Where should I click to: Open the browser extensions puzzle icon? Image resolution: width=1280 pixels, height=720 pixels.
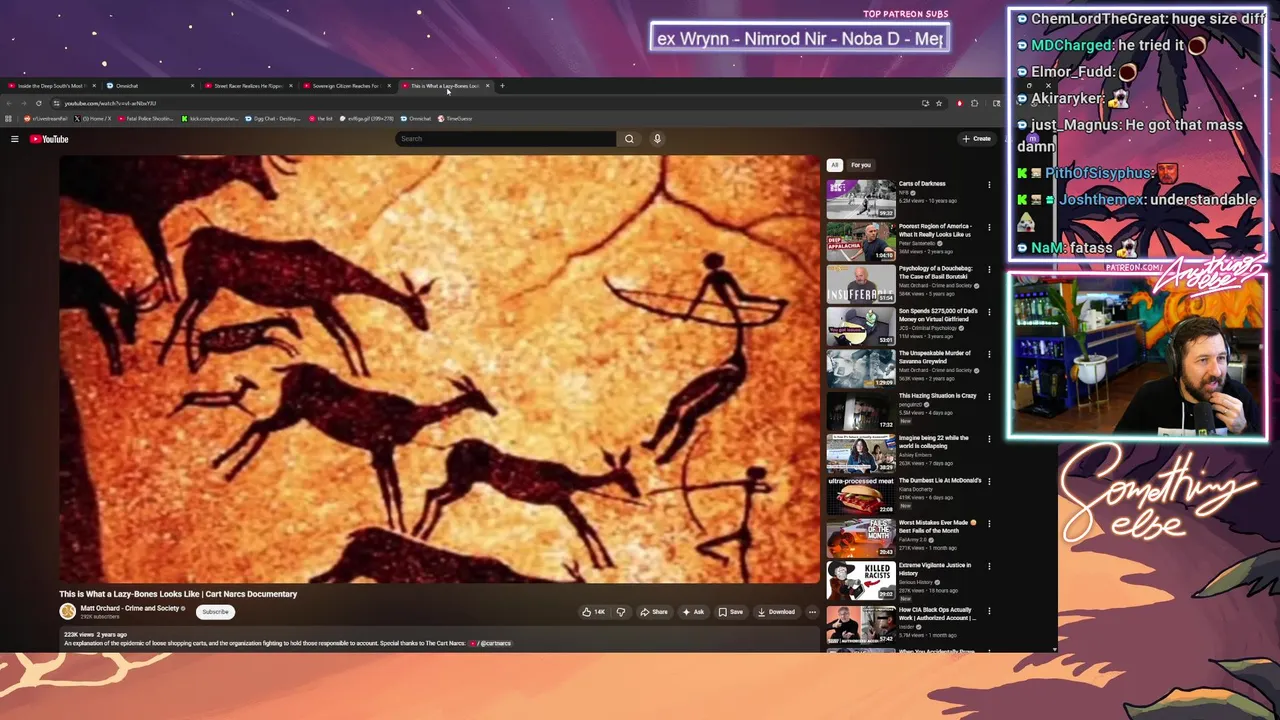pos(975,103)
